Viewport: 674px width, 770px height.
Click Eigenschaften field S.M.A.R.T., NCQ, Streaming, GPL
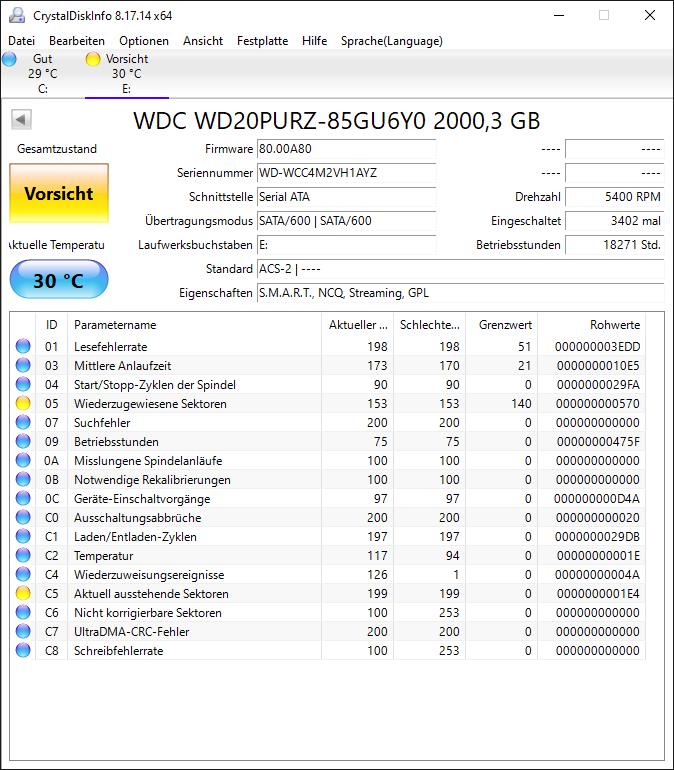tap(460, 293)
